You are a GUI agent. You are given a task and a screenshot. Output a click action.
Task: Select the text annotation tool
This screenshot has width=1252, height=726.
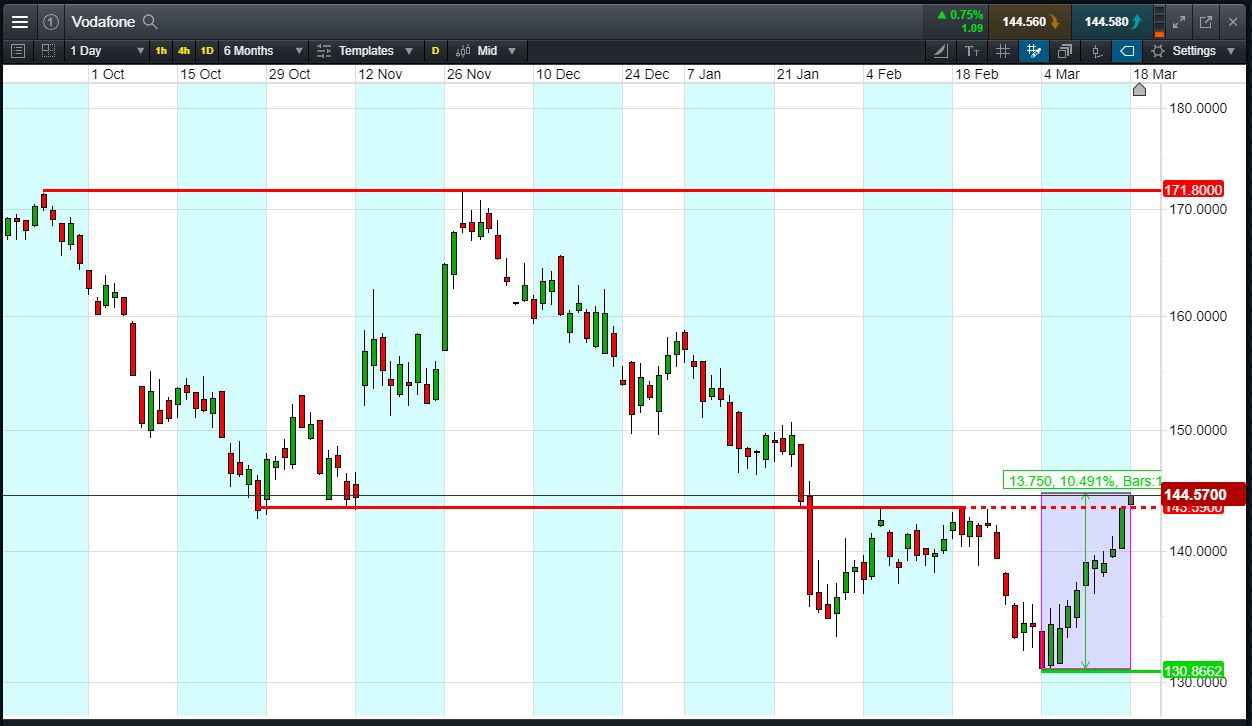point(972,50)
